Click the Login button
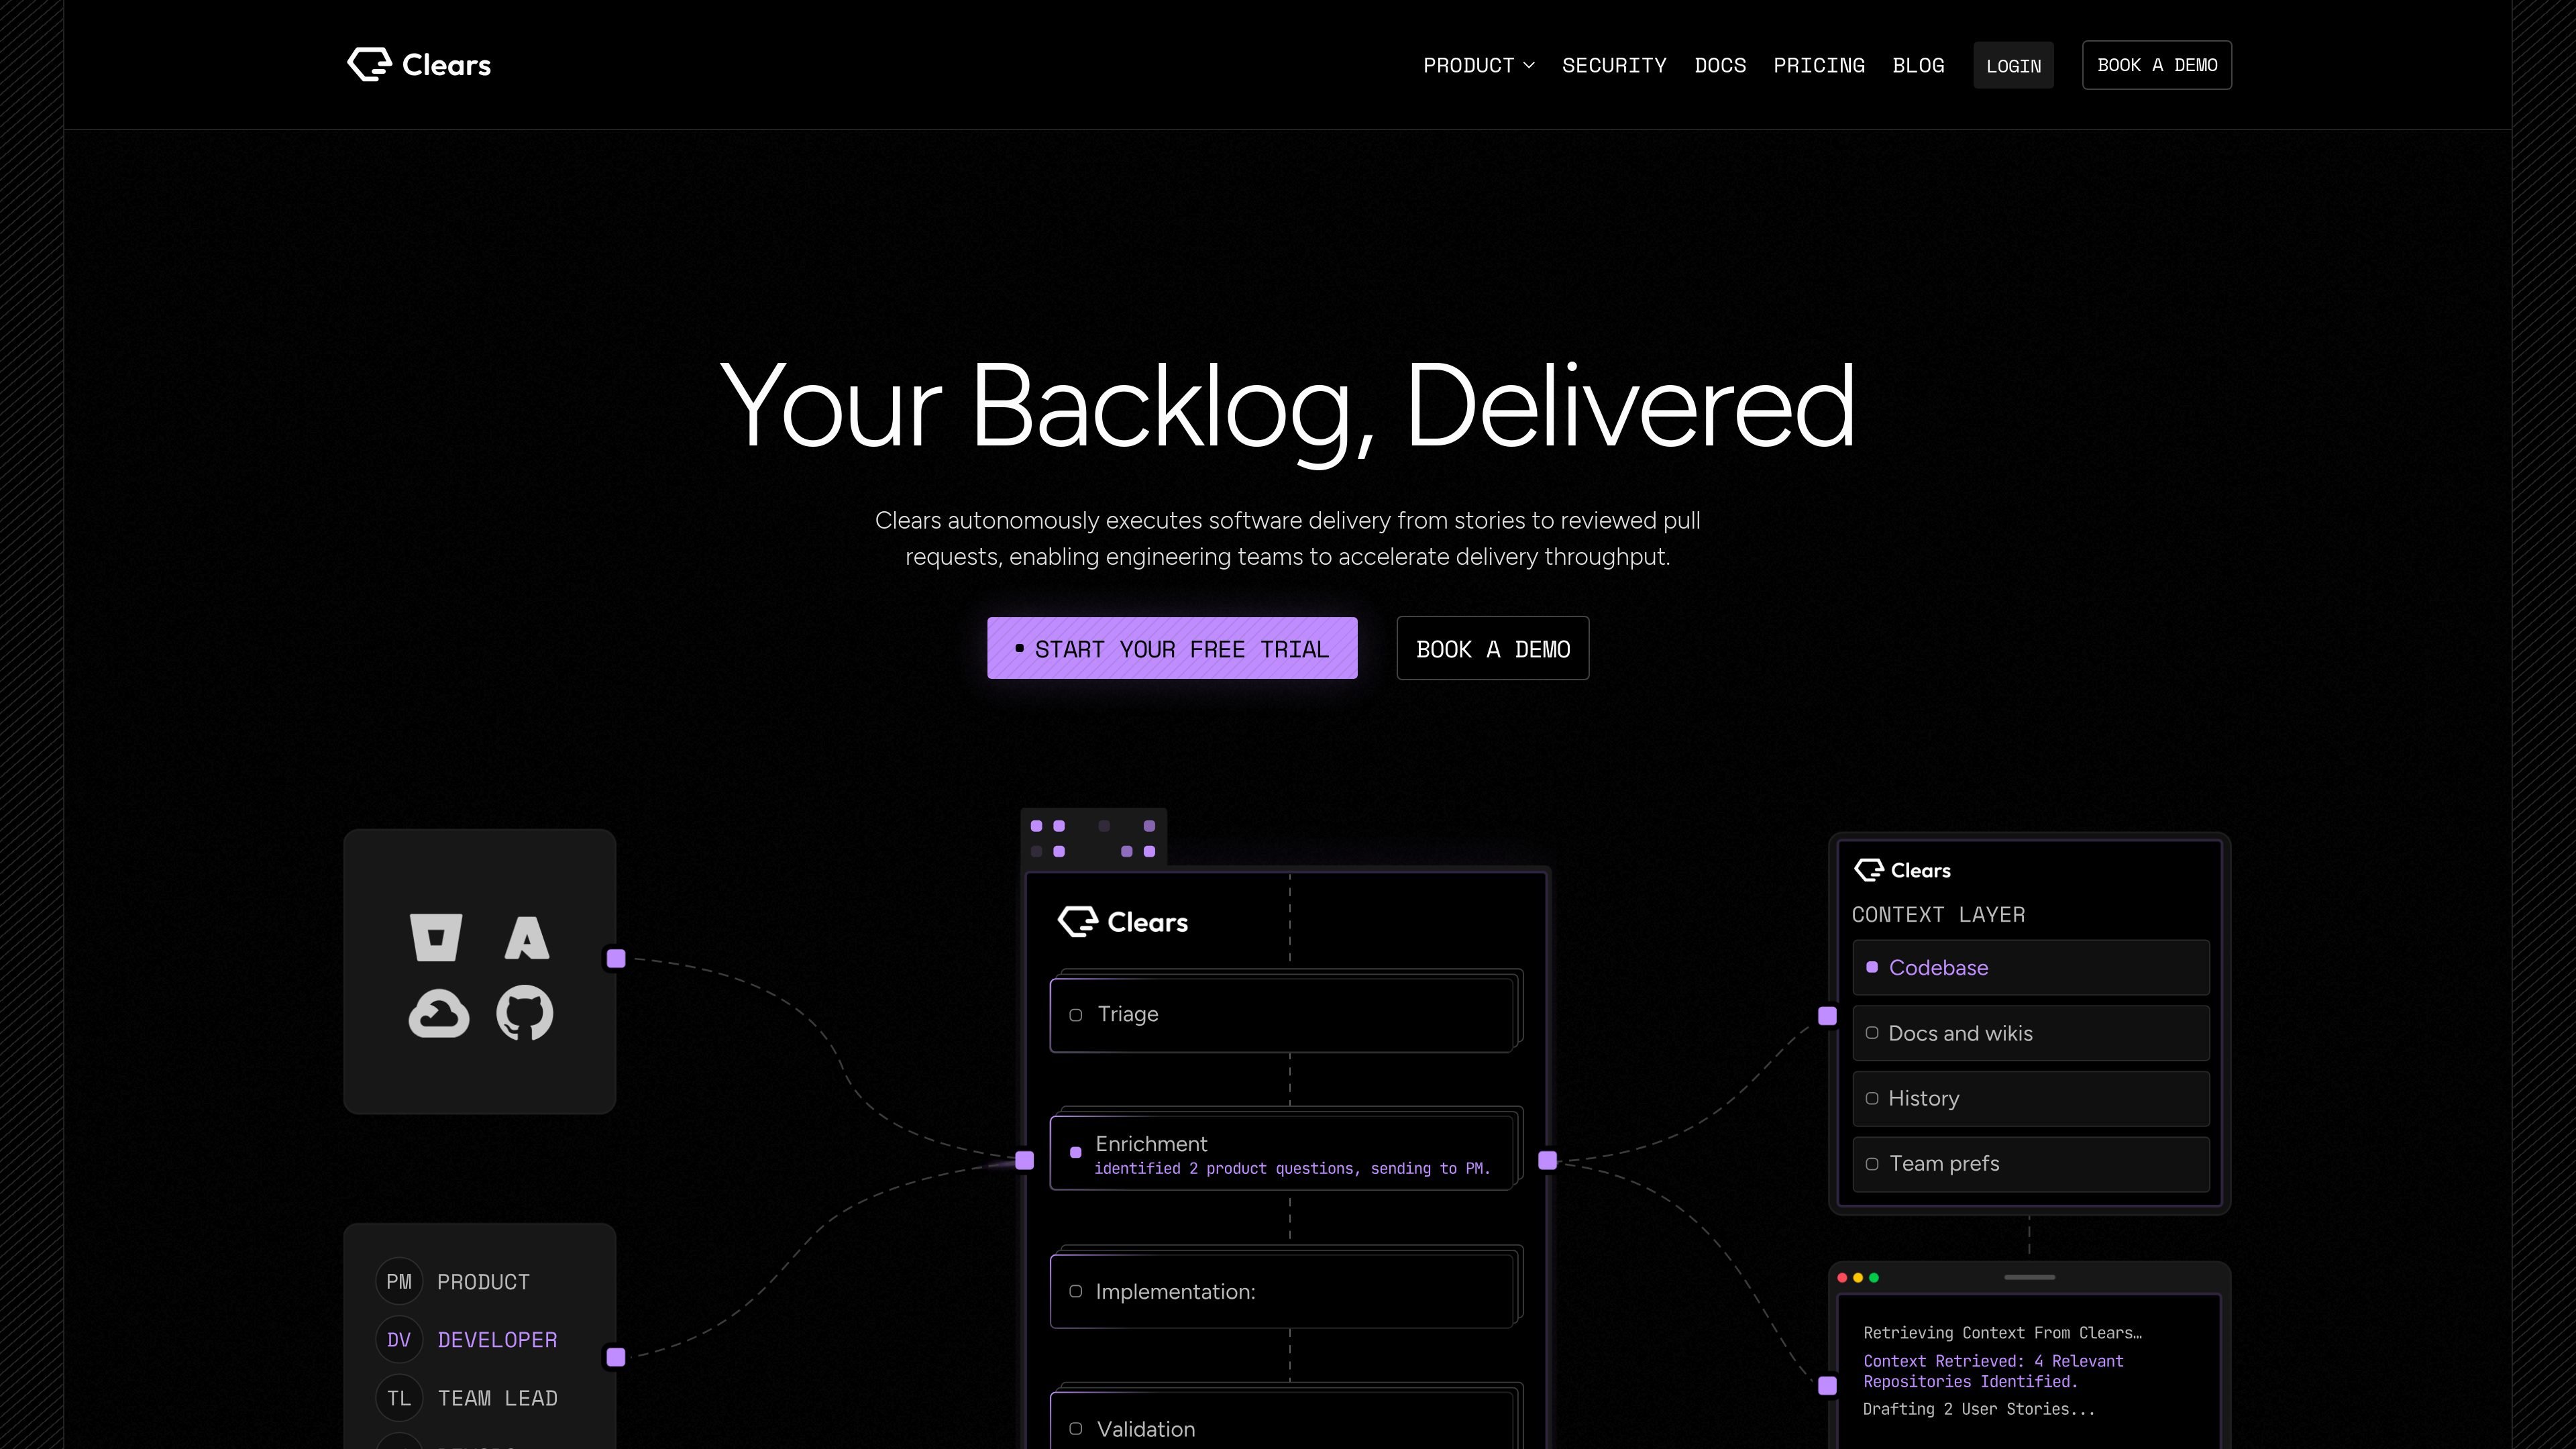The image size is (2576, 1449). click(x=2013, y=66)
